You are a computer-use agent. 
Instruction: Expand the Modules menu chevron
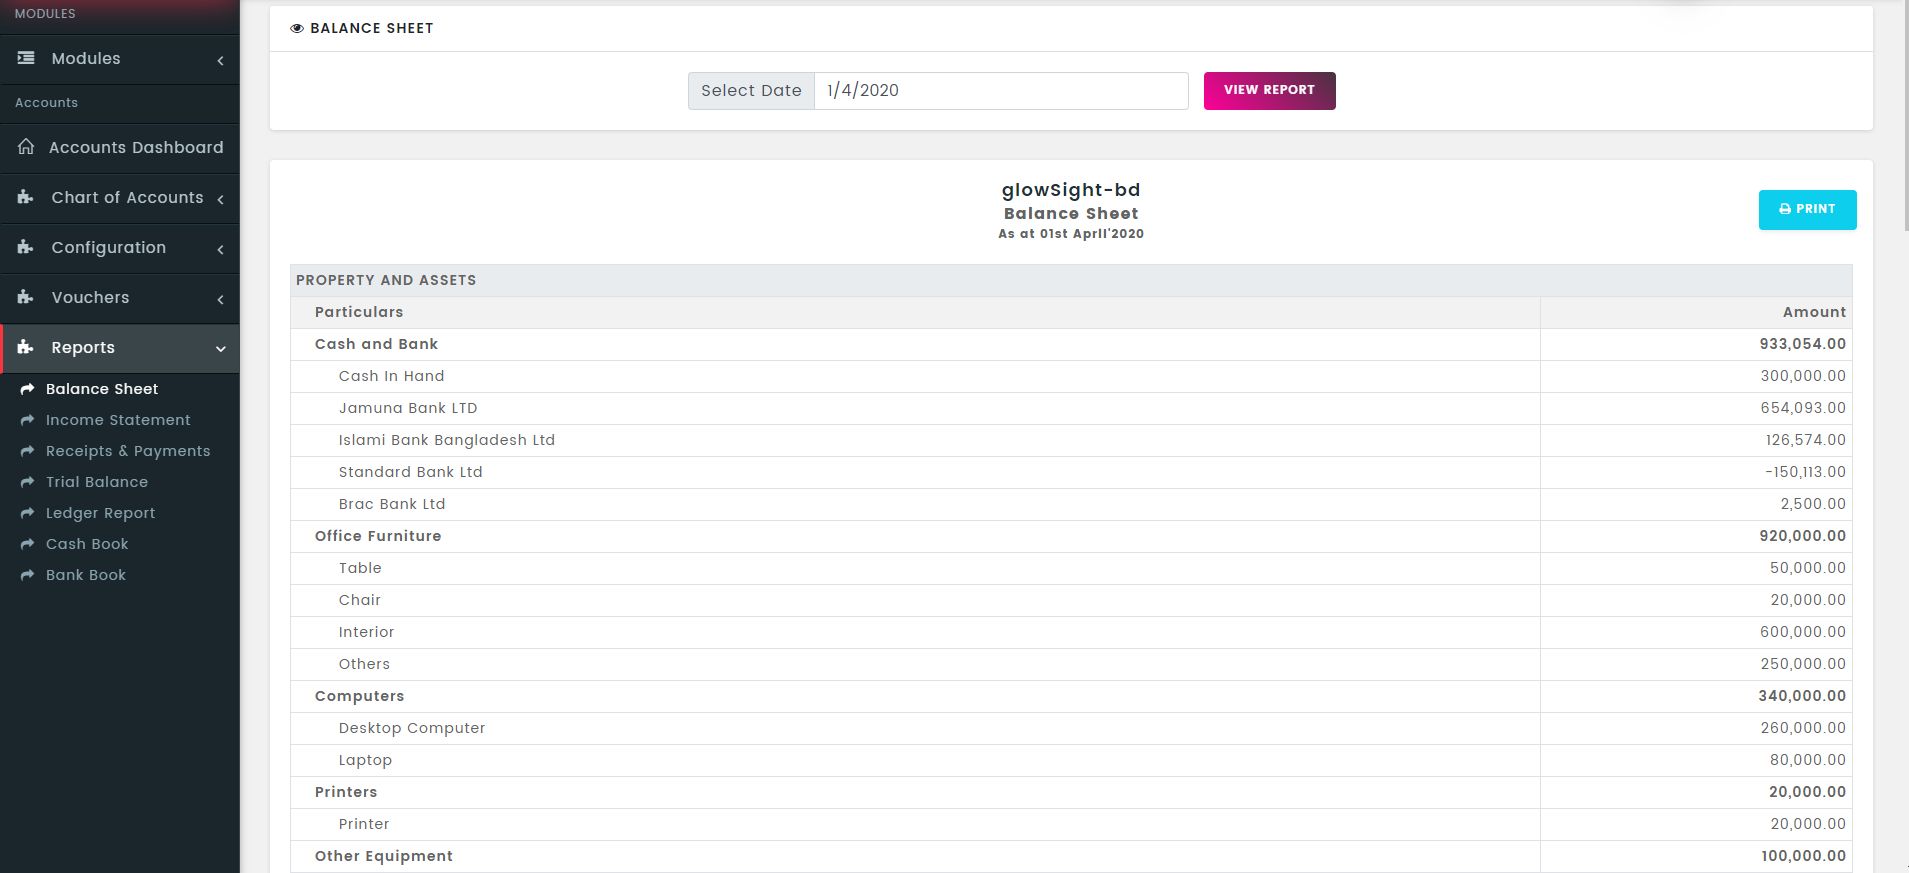tap(220, 60)
